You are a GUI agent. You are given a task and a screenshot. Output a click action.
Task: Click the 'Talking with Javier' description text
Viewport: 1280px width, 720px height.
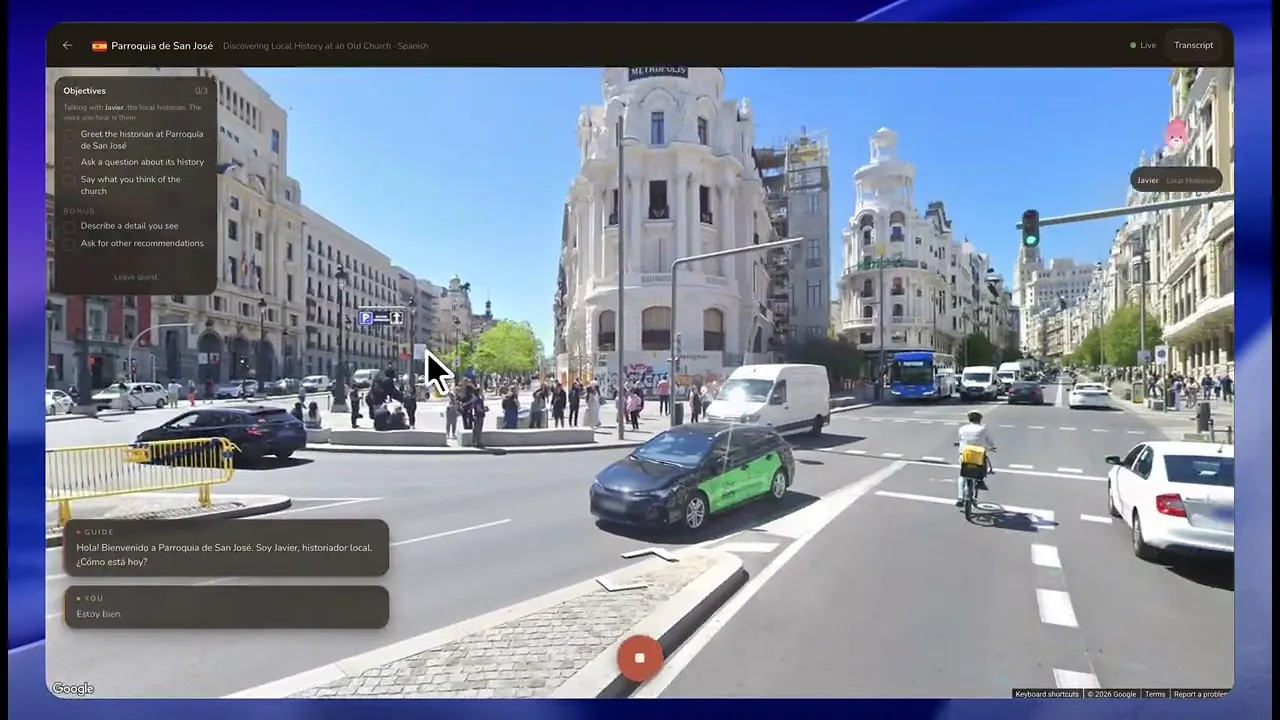132,112
